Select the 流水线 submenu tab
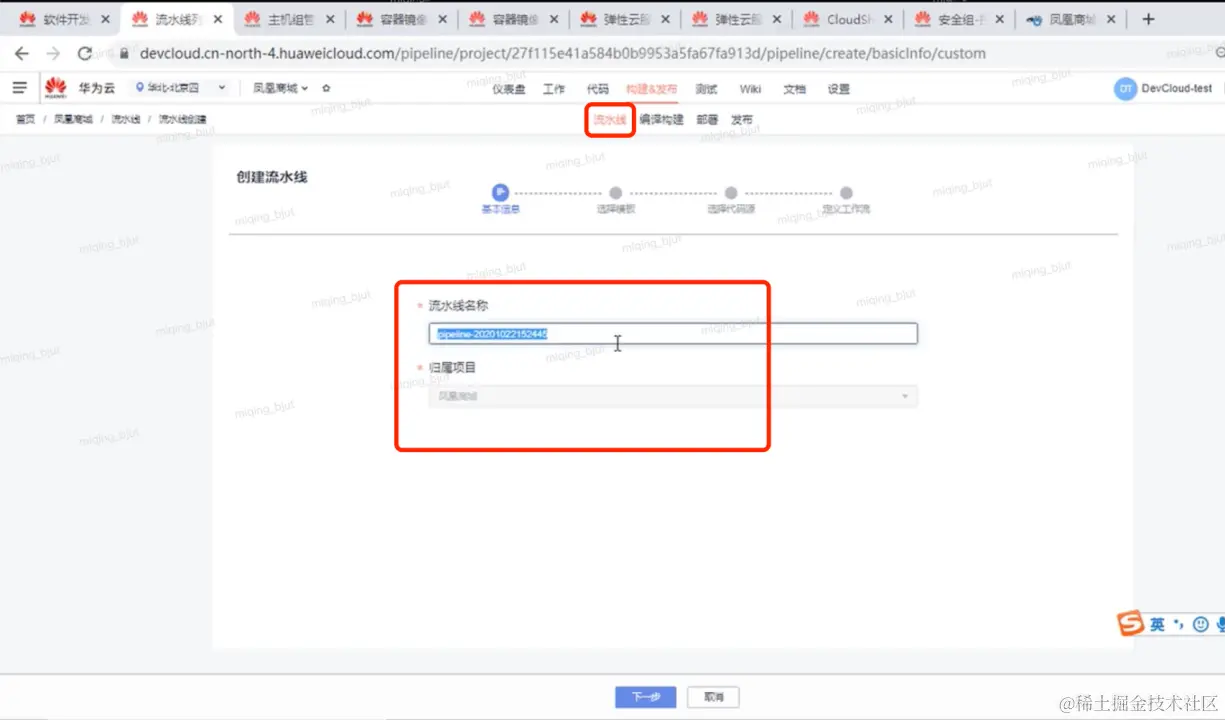 click(x=609, y=120)
